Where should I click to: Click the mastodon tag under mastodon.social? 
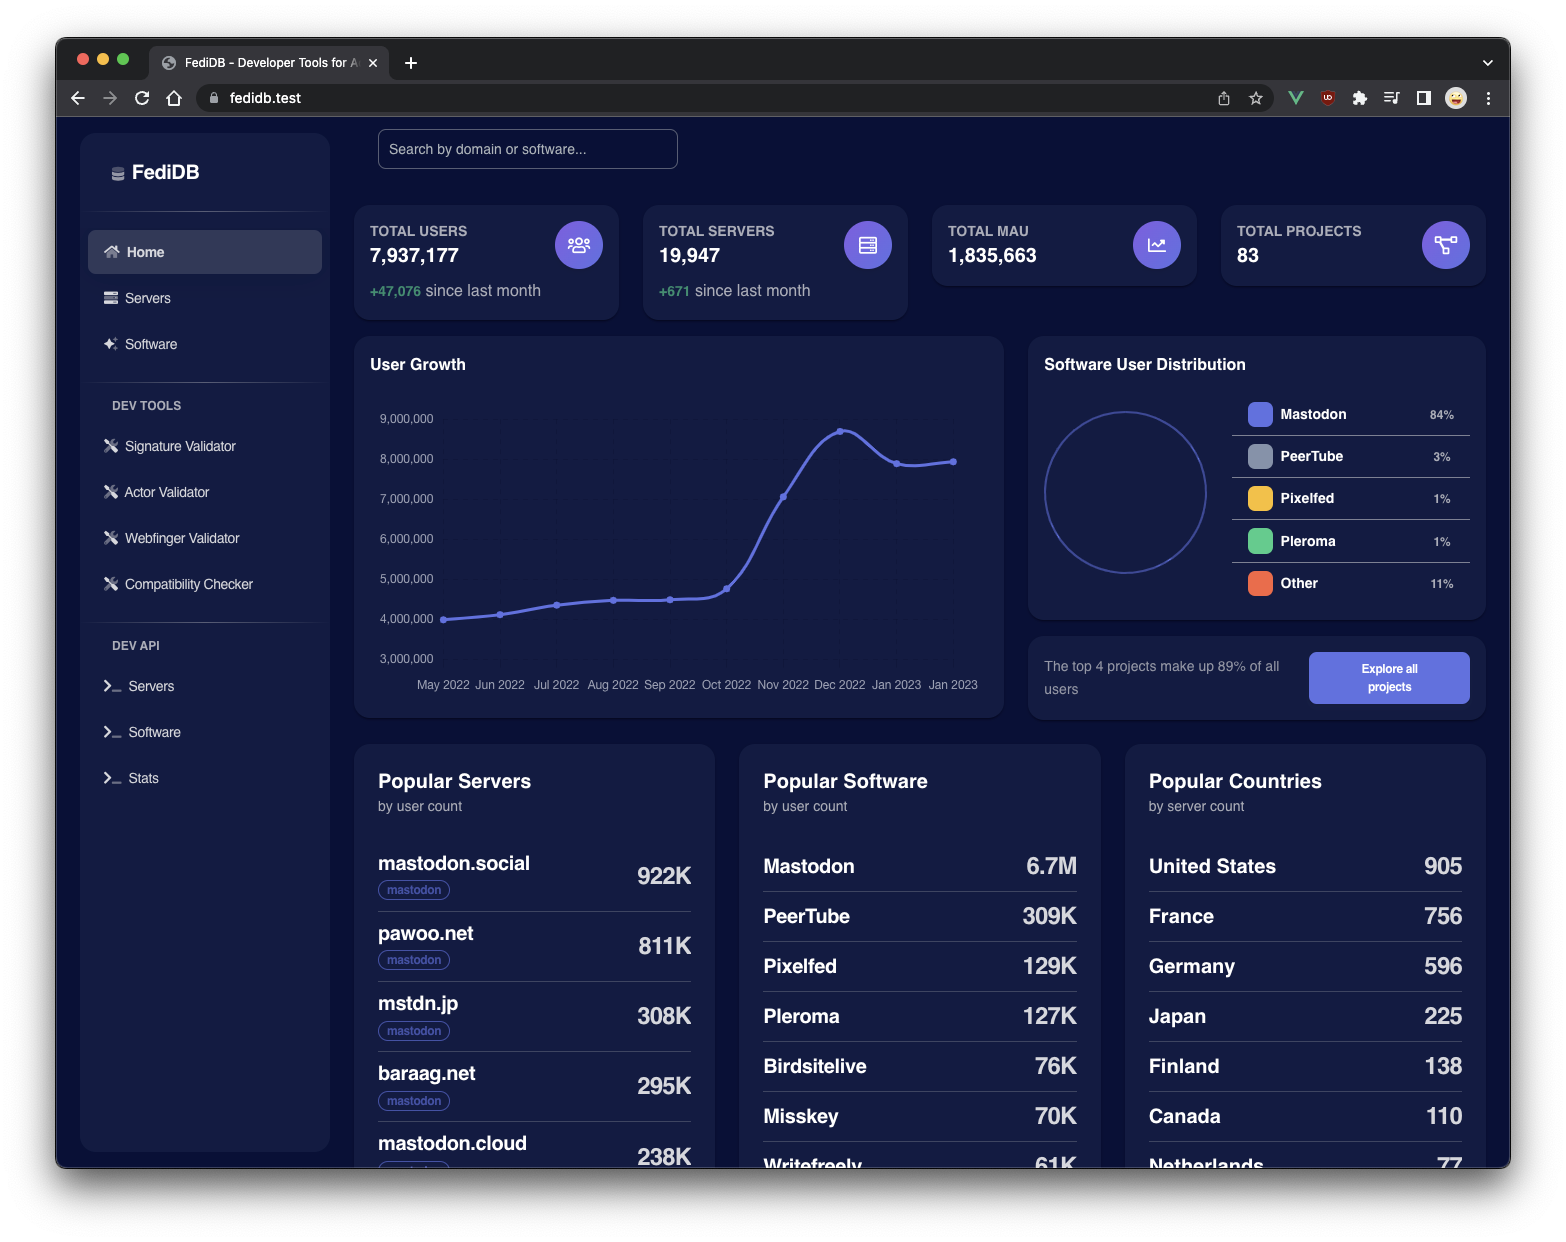[414, 890]
